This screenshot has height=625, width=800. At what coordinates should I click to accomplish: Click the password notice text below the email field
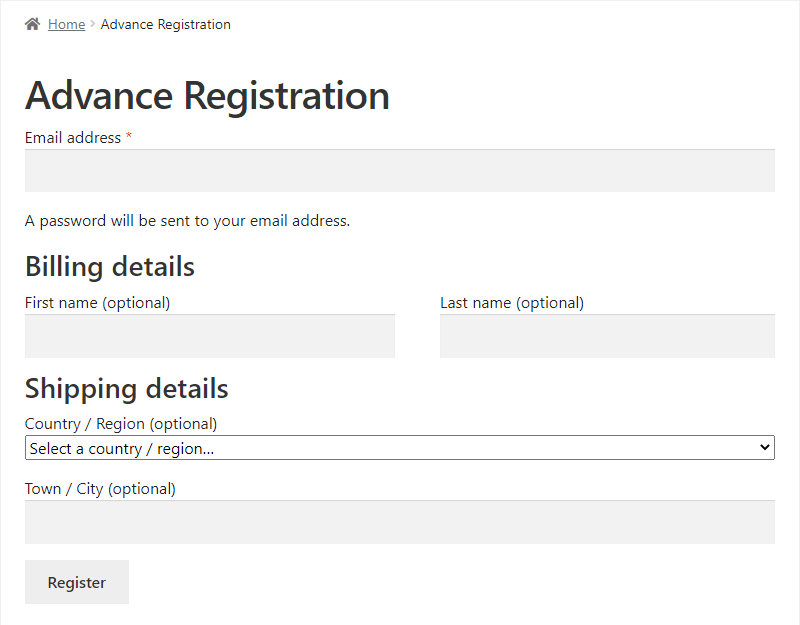pyautogui.click(x=187, y=220)
